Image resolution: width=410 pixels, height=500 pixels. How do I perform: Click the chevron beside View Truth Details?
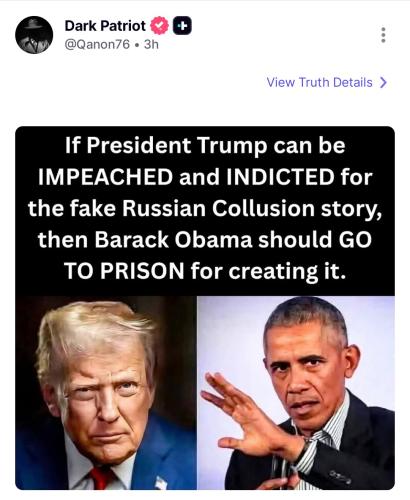pos(383,82)
